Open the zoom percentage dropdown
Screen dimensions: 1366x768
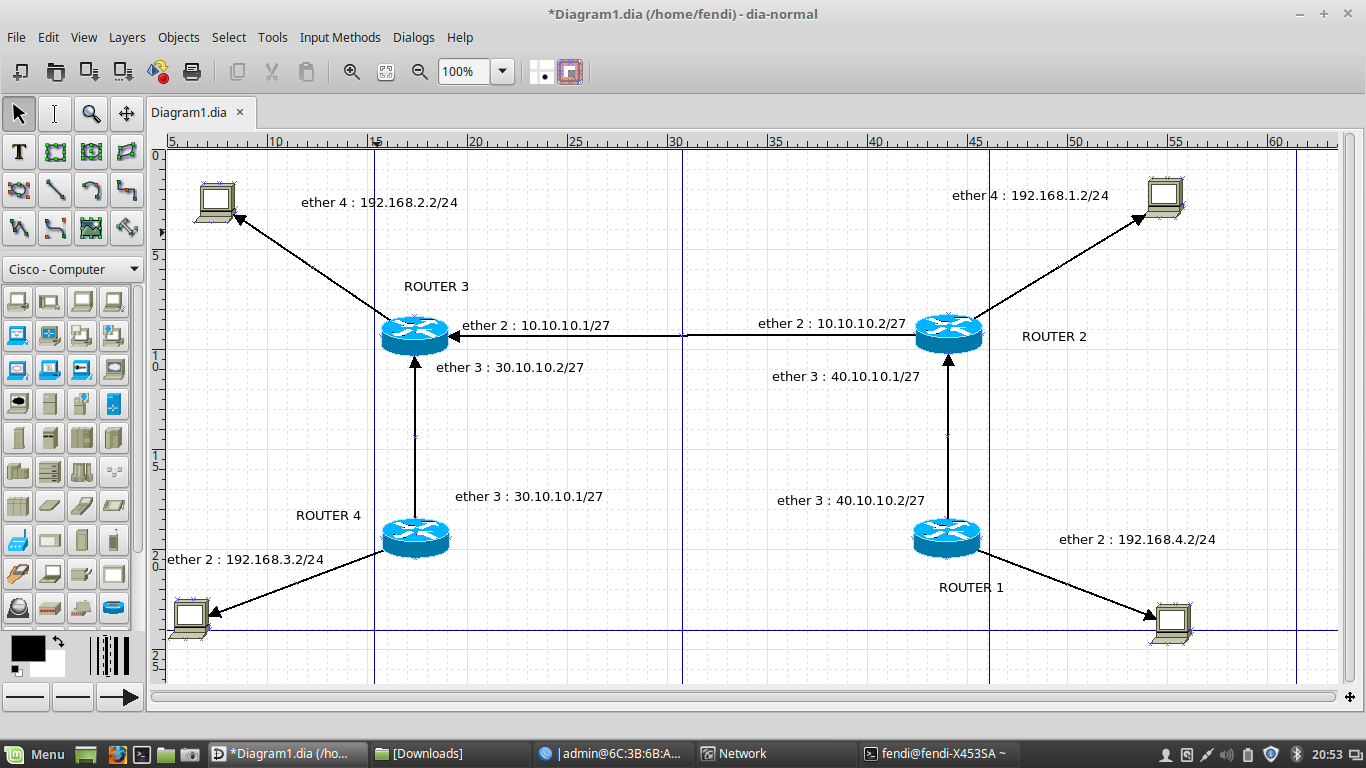point(502,71)
